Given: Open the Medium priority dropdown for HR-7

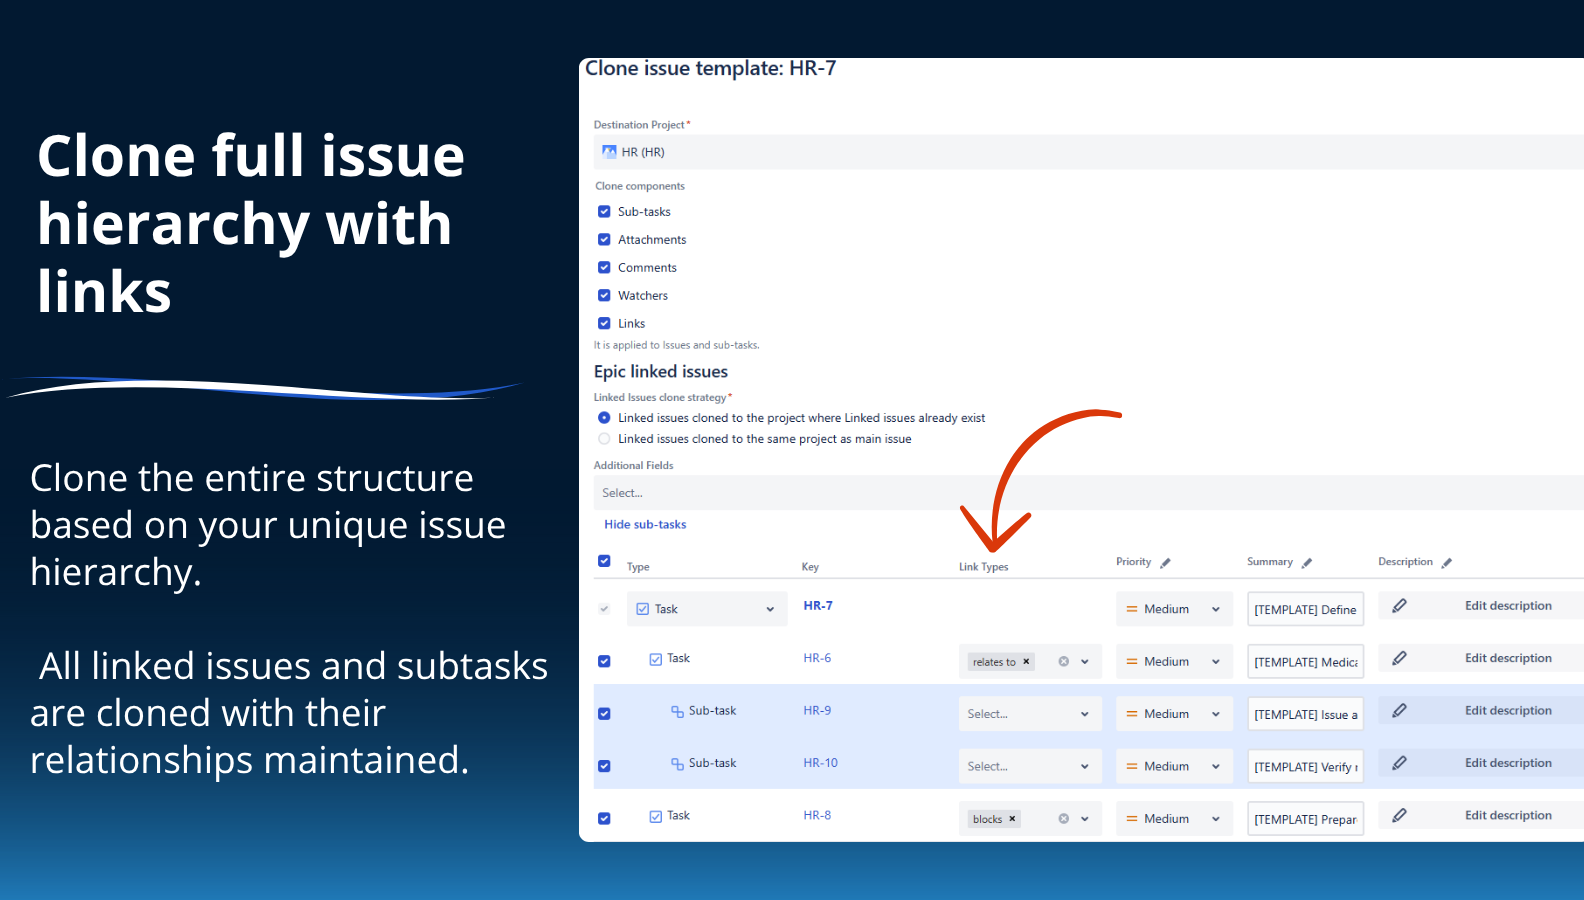Looking at the screenshot, I should tap(1175, 609).
